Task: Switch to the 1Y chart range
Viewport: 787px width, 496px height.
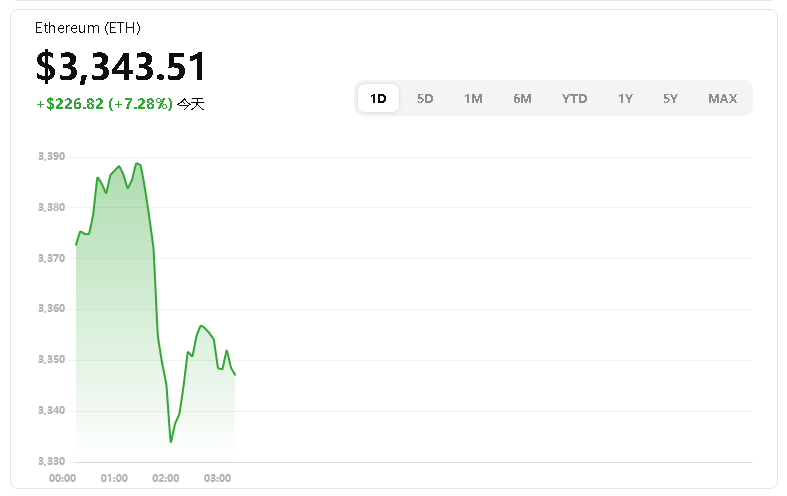Action: pyautogui.click(x=625, y=98)
